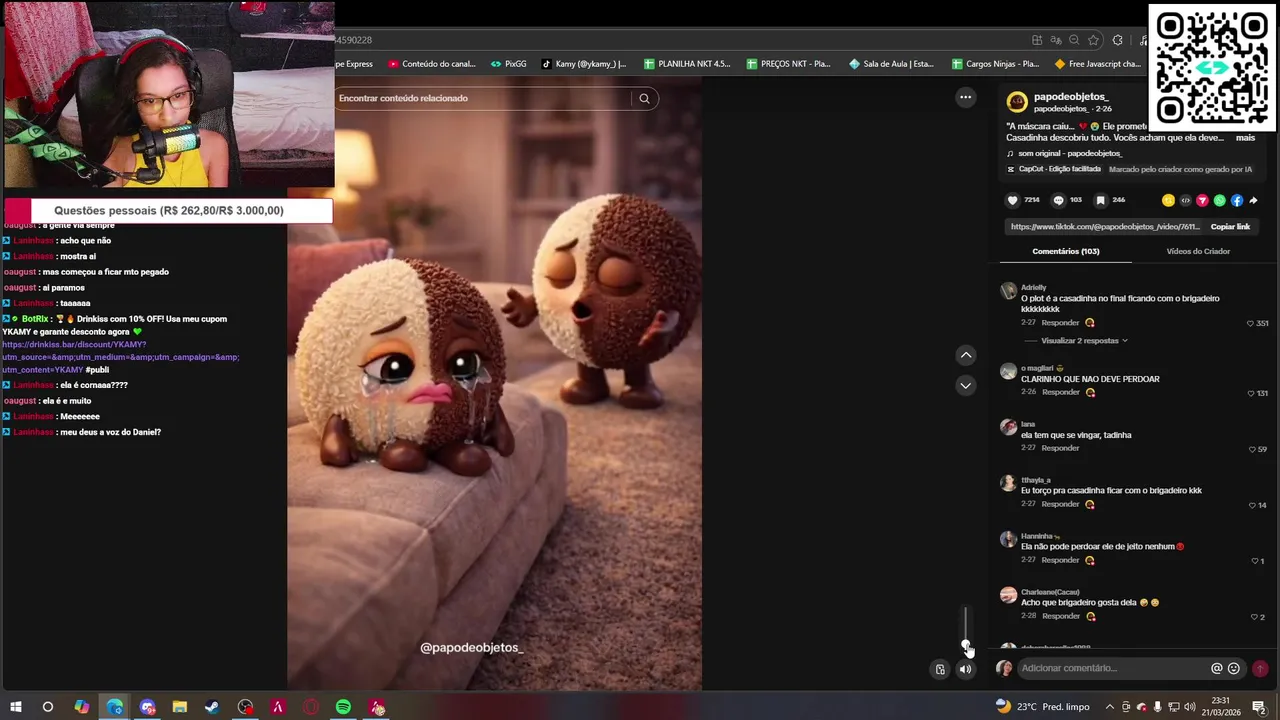This screenshot has height=720, width=1280.
Task: Share the video via WhatsApp icon
Action: pyautogui.click(x=1220, y=200)
